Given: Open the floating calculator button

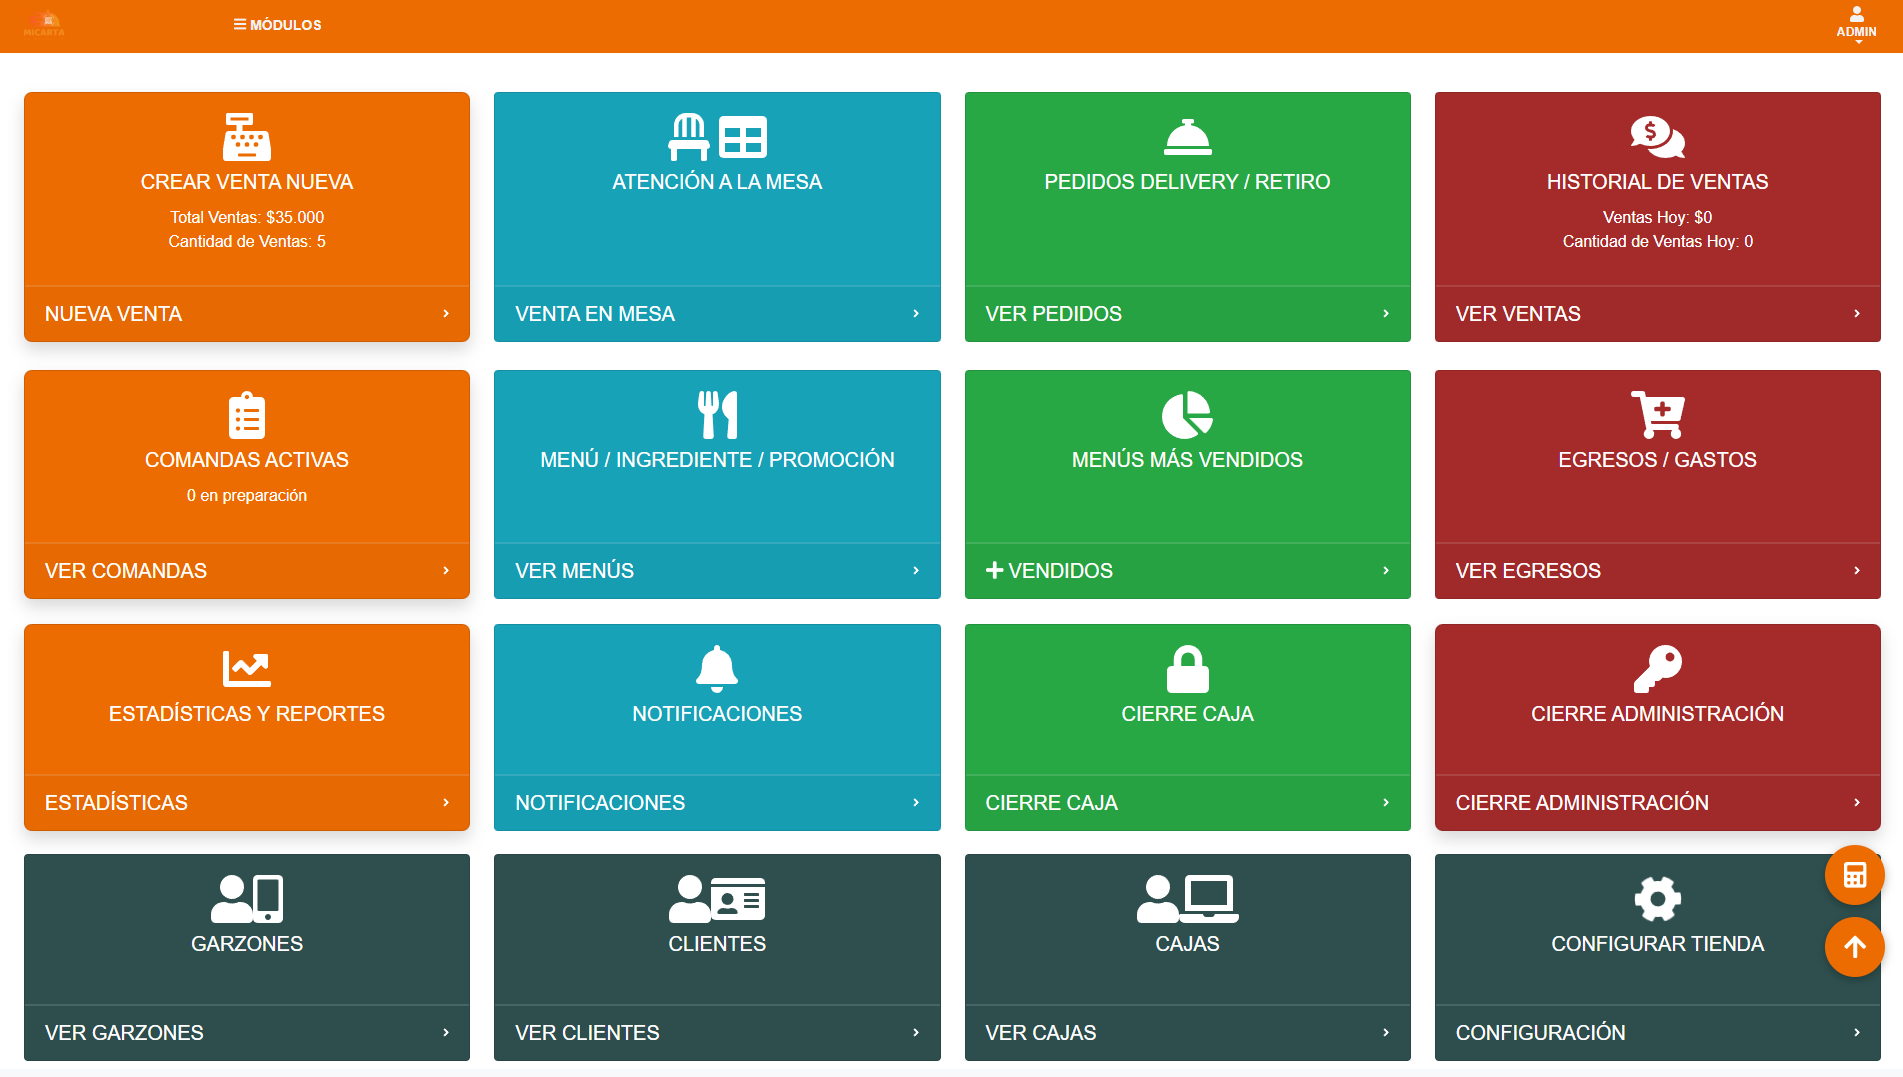Looking at the screenshot, I should point(1854,875).
